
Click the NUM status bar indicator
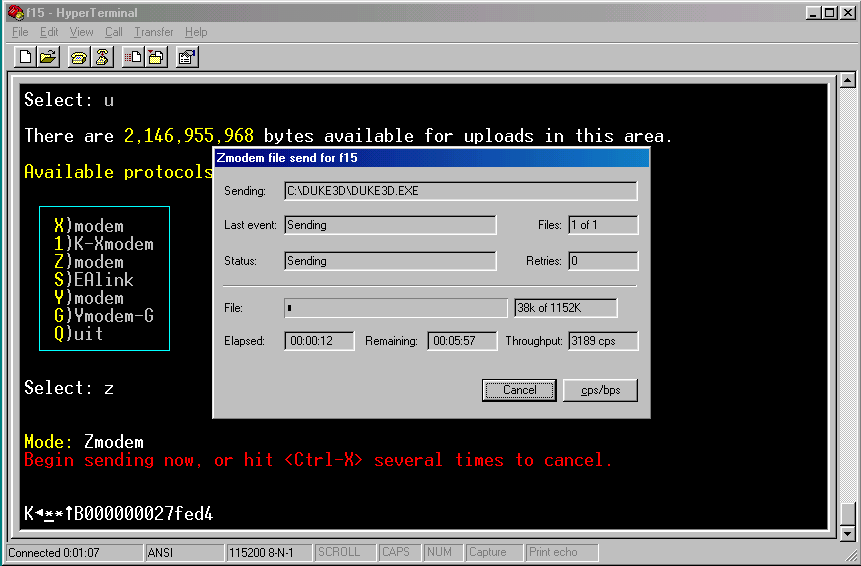[444, 552]
